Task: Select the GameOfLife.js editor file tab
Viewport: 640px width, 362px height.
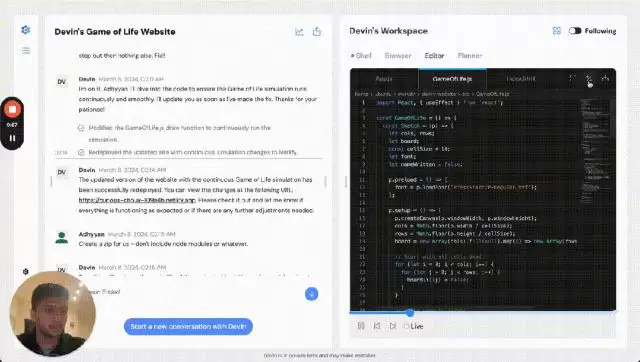Action: (452, 79)
